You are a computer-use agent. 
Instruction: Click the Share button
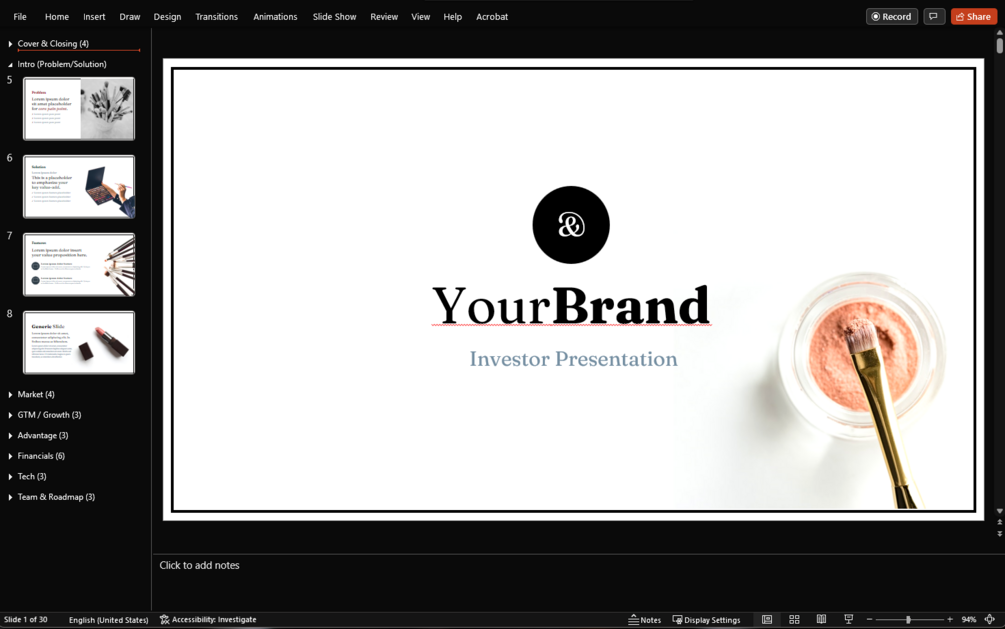(x=974, y=17)
